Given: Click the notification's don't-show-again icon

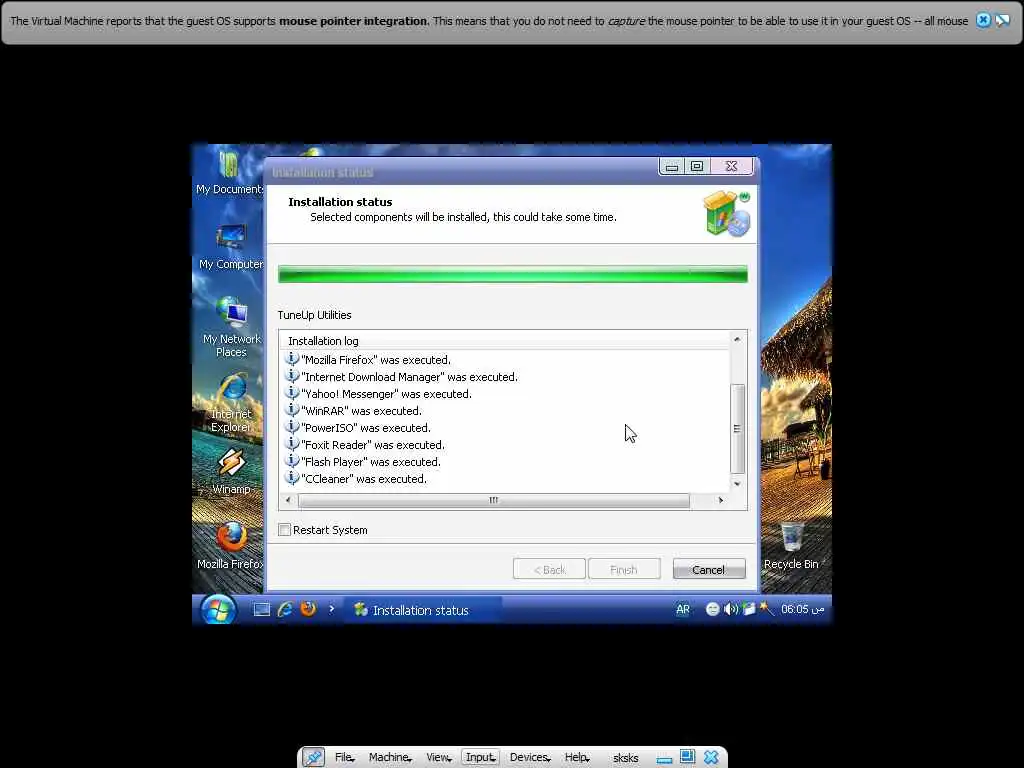Looking at the screenshot, I should click(1002, 20).
